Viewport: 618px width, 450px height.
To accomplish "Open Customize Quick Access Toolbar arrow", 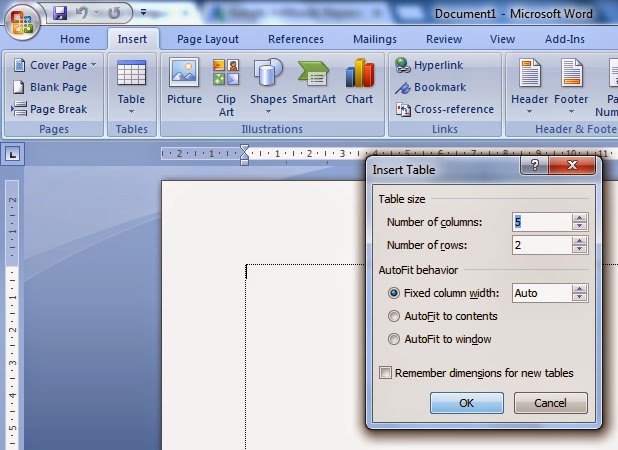I will 143,13.
